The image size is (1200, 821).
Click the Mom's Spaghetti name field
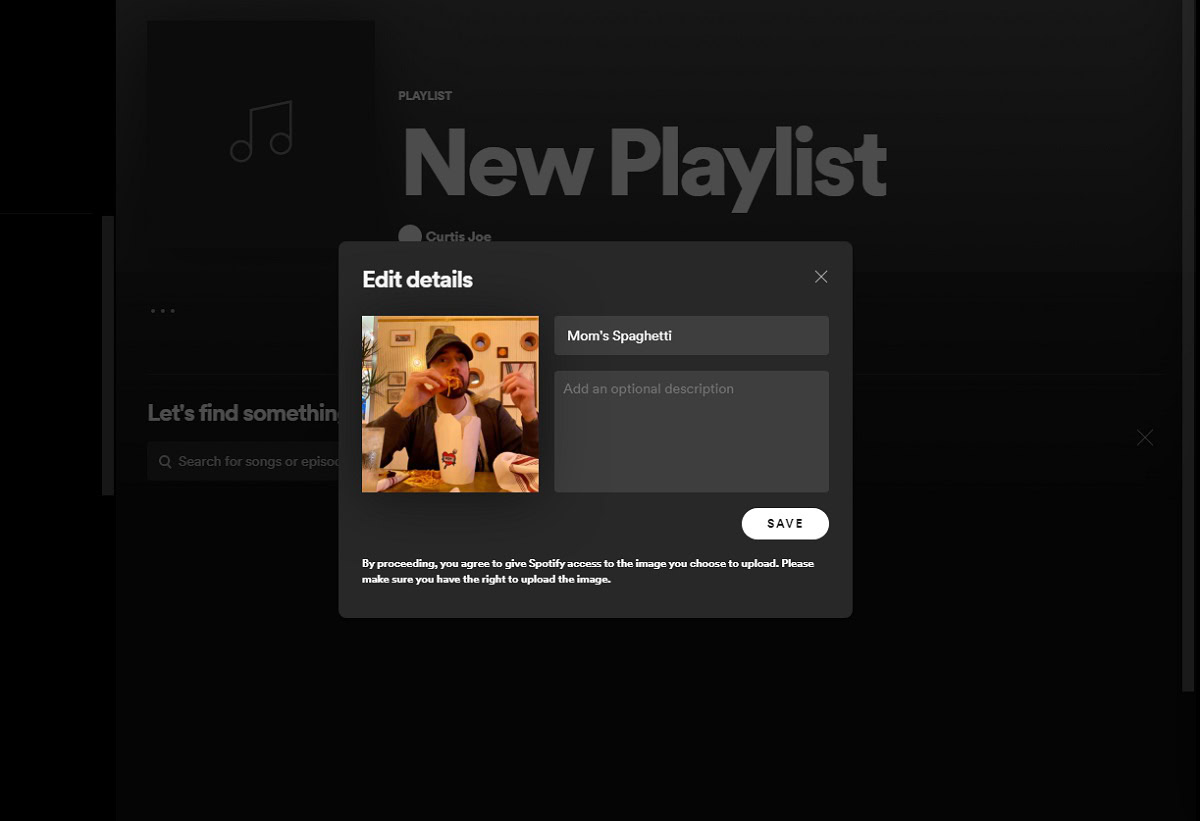click(691, 336)
